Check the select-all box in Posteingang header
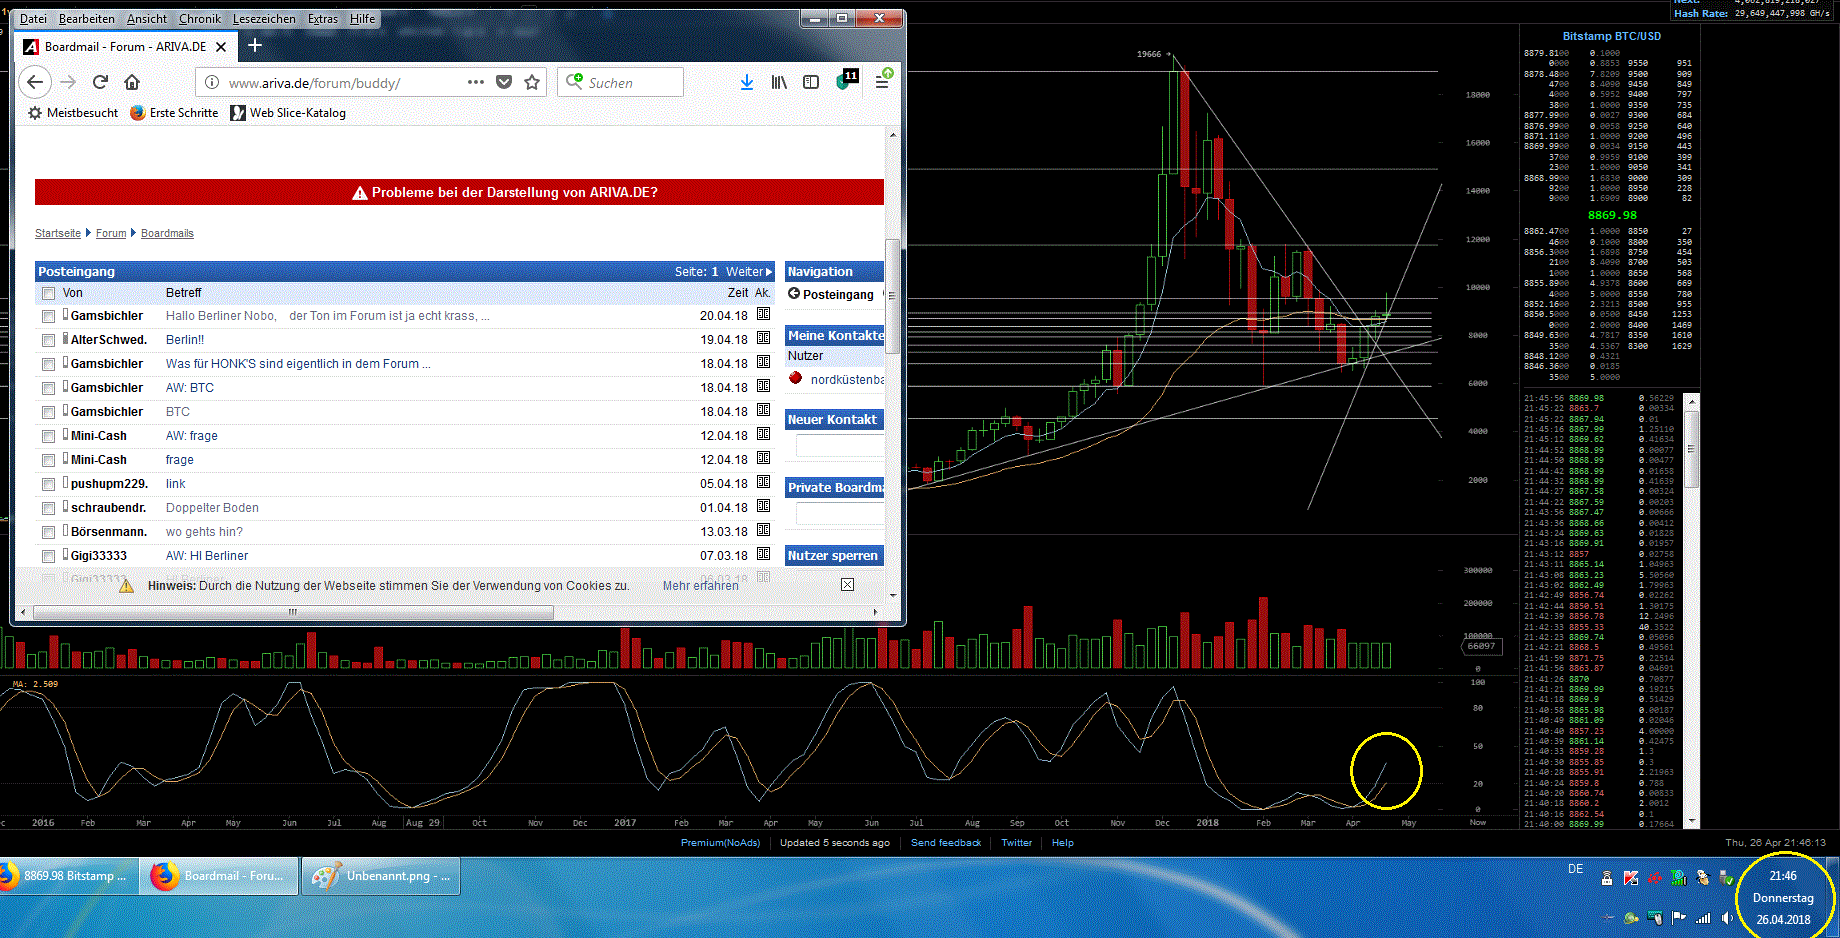Image resolution: width=1840 pixels, height=938 pixels. 48,293
